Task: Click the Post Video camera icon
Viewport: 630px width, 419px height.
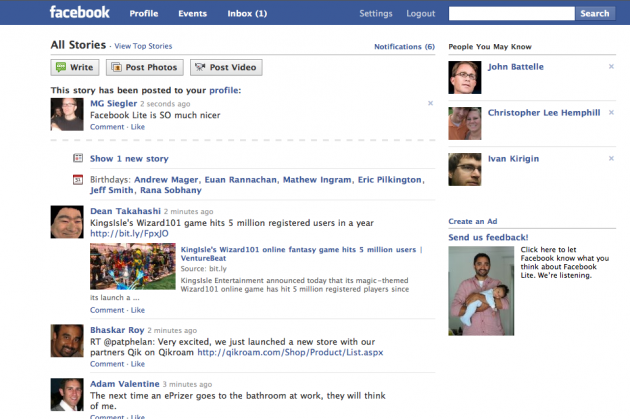Action: tap(200, 67)
